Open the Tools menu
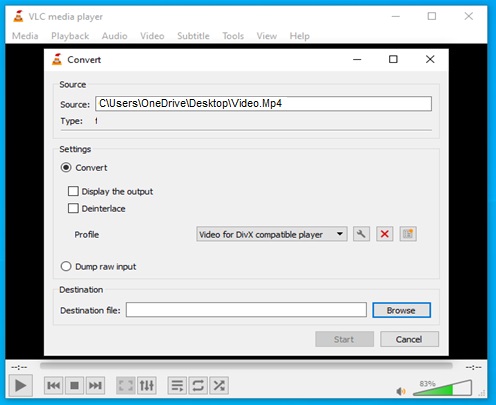Image resolution: width=496 pixels, height=405 pixels. pos(233,36)
